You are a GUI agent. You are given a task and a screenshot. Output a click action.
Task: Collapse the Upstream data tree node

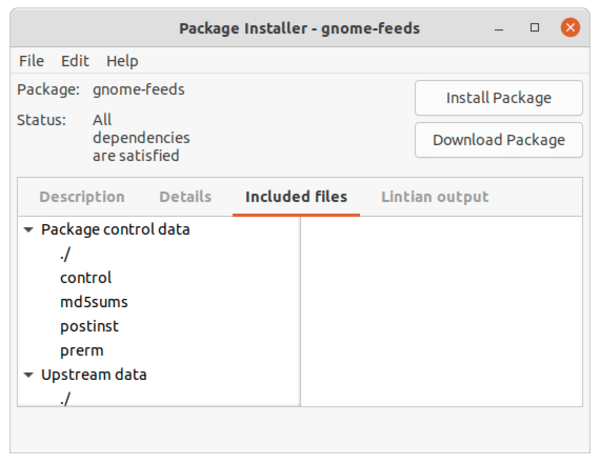28,375
